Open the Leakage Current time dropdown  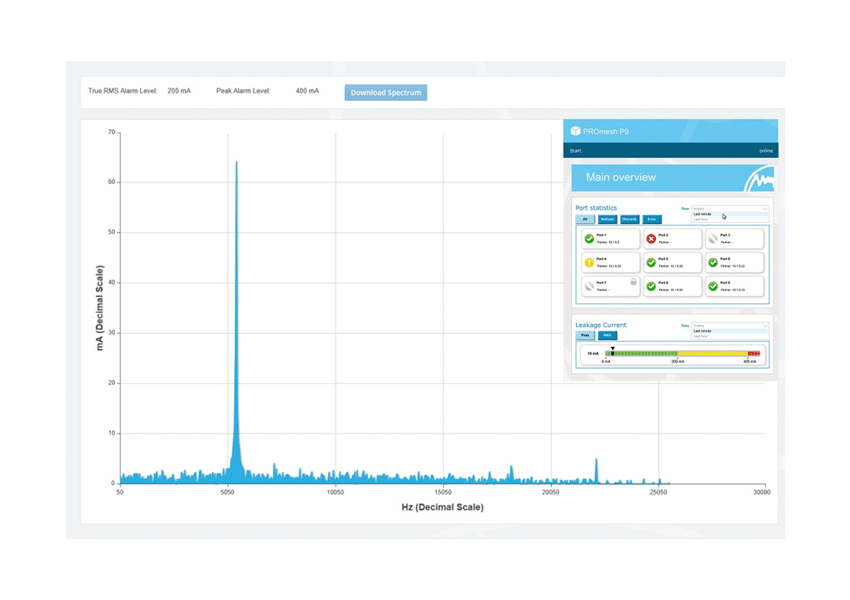click(730, 325)
